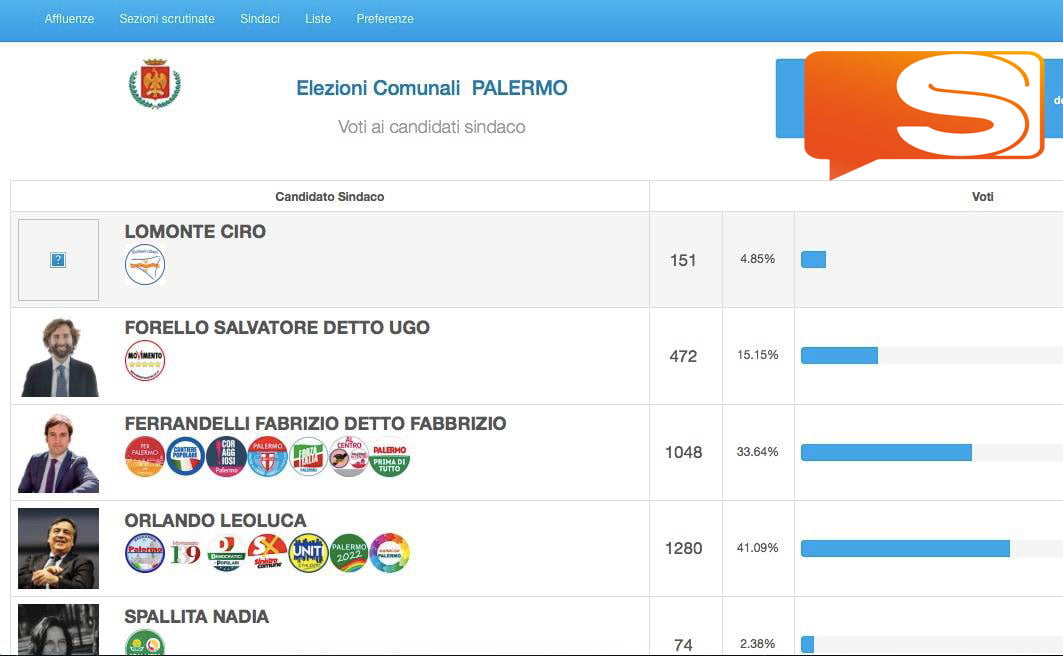
Task: Click the Forza Italia party logo
Action: coord(308,456)
